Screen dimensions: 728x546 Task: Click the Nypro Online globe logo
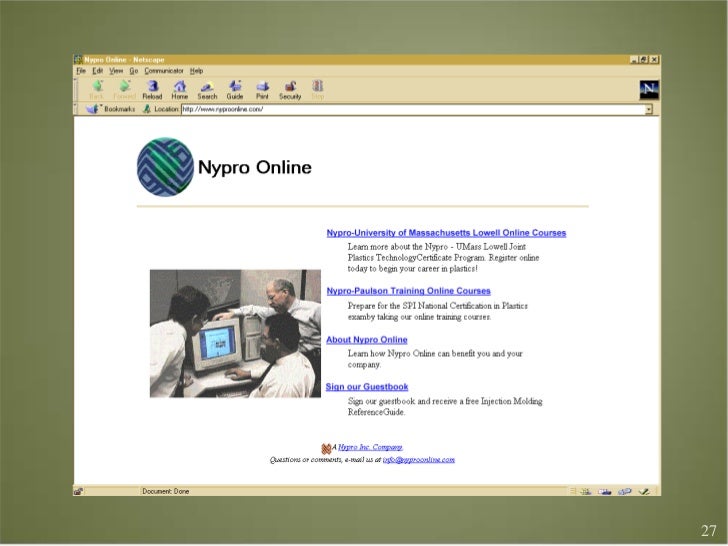[x=165, y=167]
